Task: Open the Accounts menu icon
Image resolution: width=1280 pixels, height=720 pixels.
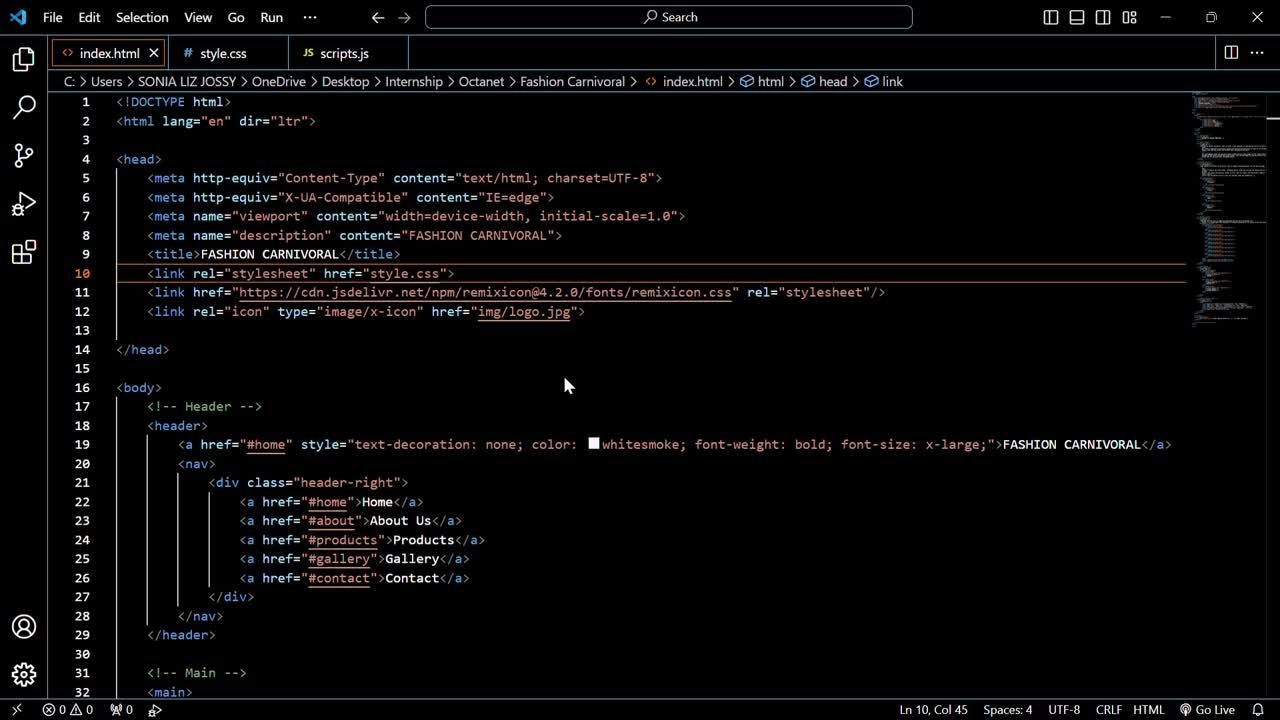Action: coord(24,627)
